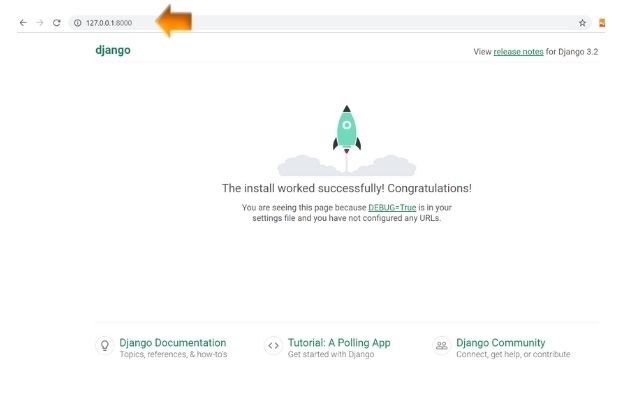Viewport: 620px width, 400px height.
Task: Open the DEBUG=True link
Action: pos(392,208)
